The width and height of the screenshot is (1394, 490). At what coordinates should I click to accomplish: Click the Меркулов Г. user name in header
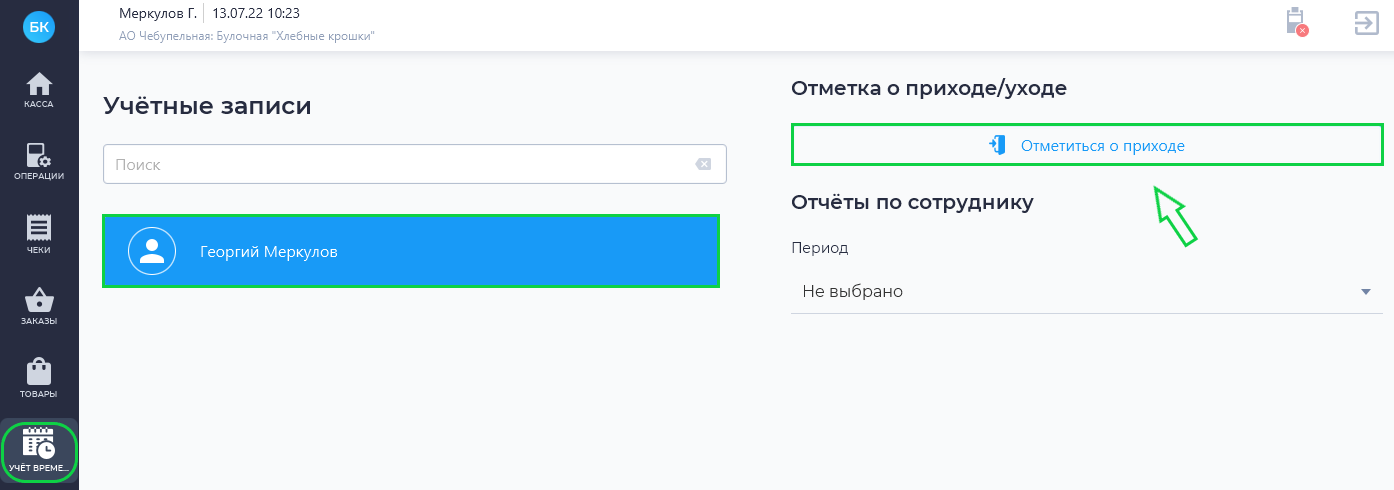pyautogui.click(x=157, y=14)
